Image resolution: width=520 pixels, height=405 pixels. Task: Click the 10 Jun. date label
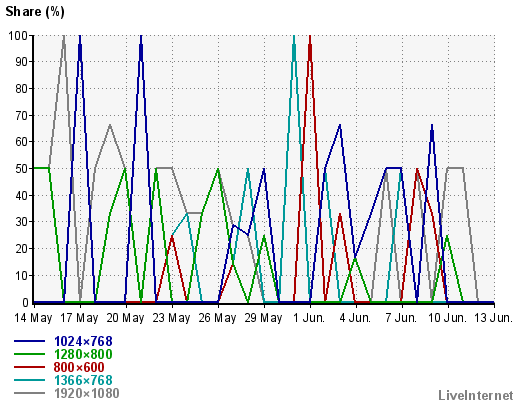click(x=447, y=318)
